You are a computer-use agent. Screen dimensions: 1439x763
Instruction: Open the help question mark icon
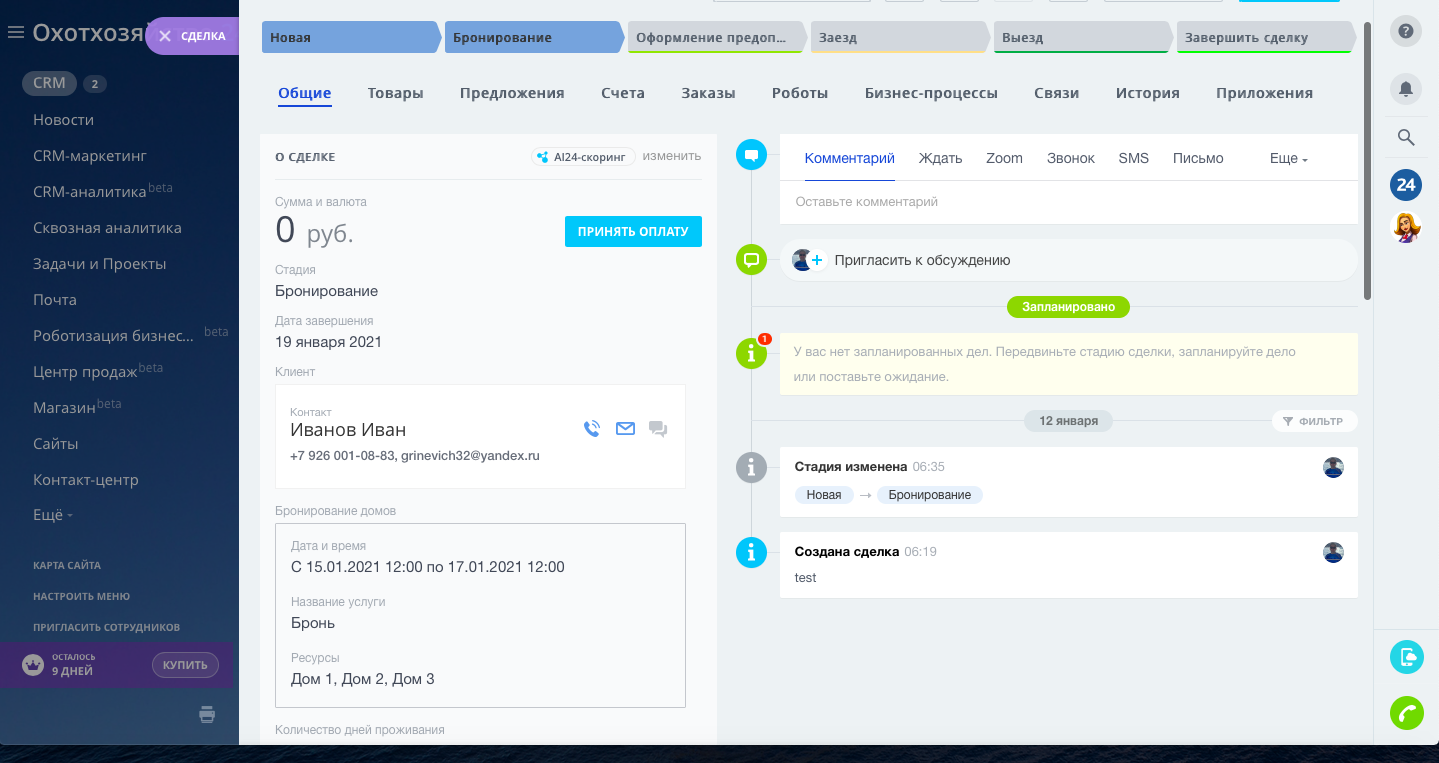pos(1406,31)
